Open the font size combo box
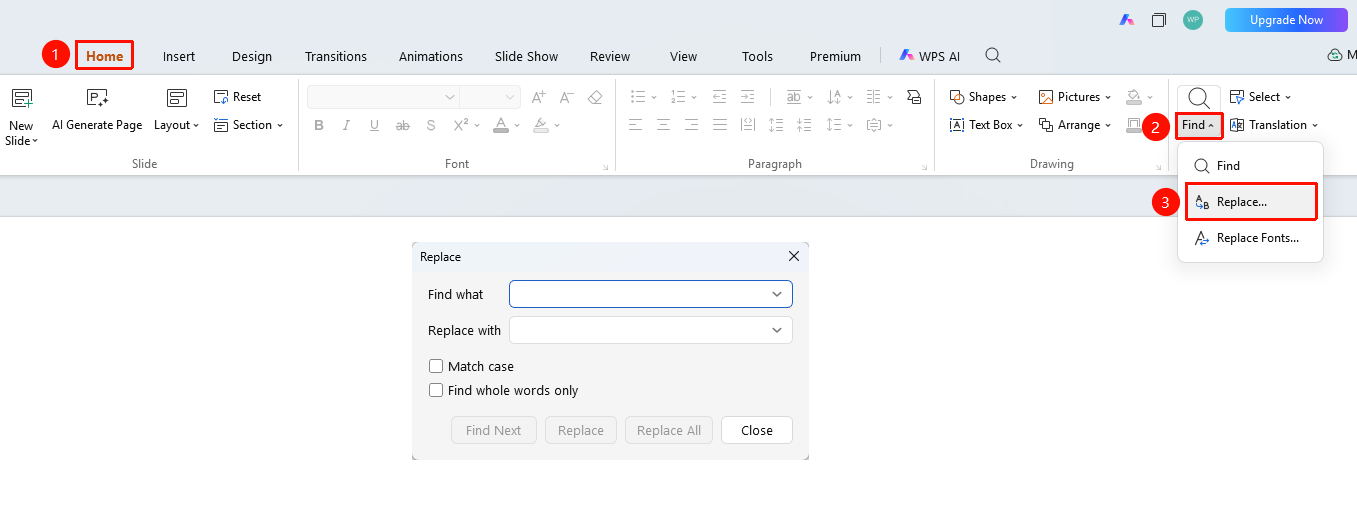 pos(490,97)
